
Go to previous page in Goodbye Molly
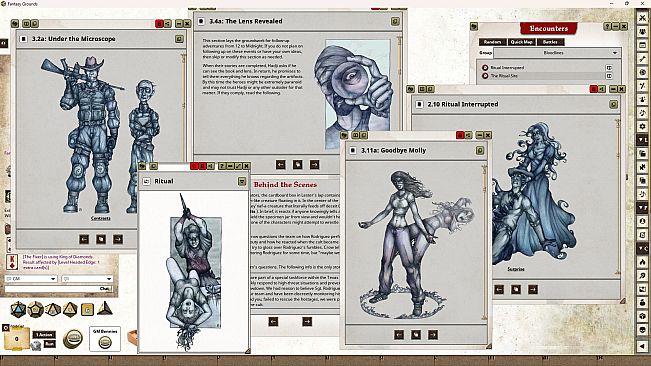click(x=399, y=334)
